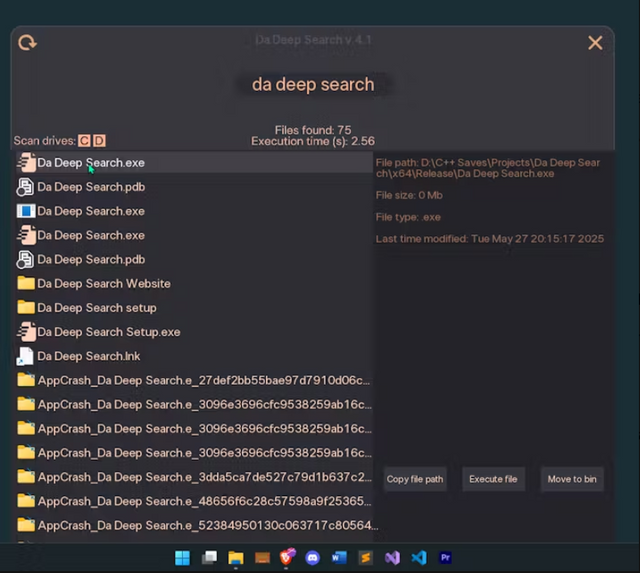Click blue window icon beside Da Deep Search.exe
640x573 pixels.
[26, 211]
